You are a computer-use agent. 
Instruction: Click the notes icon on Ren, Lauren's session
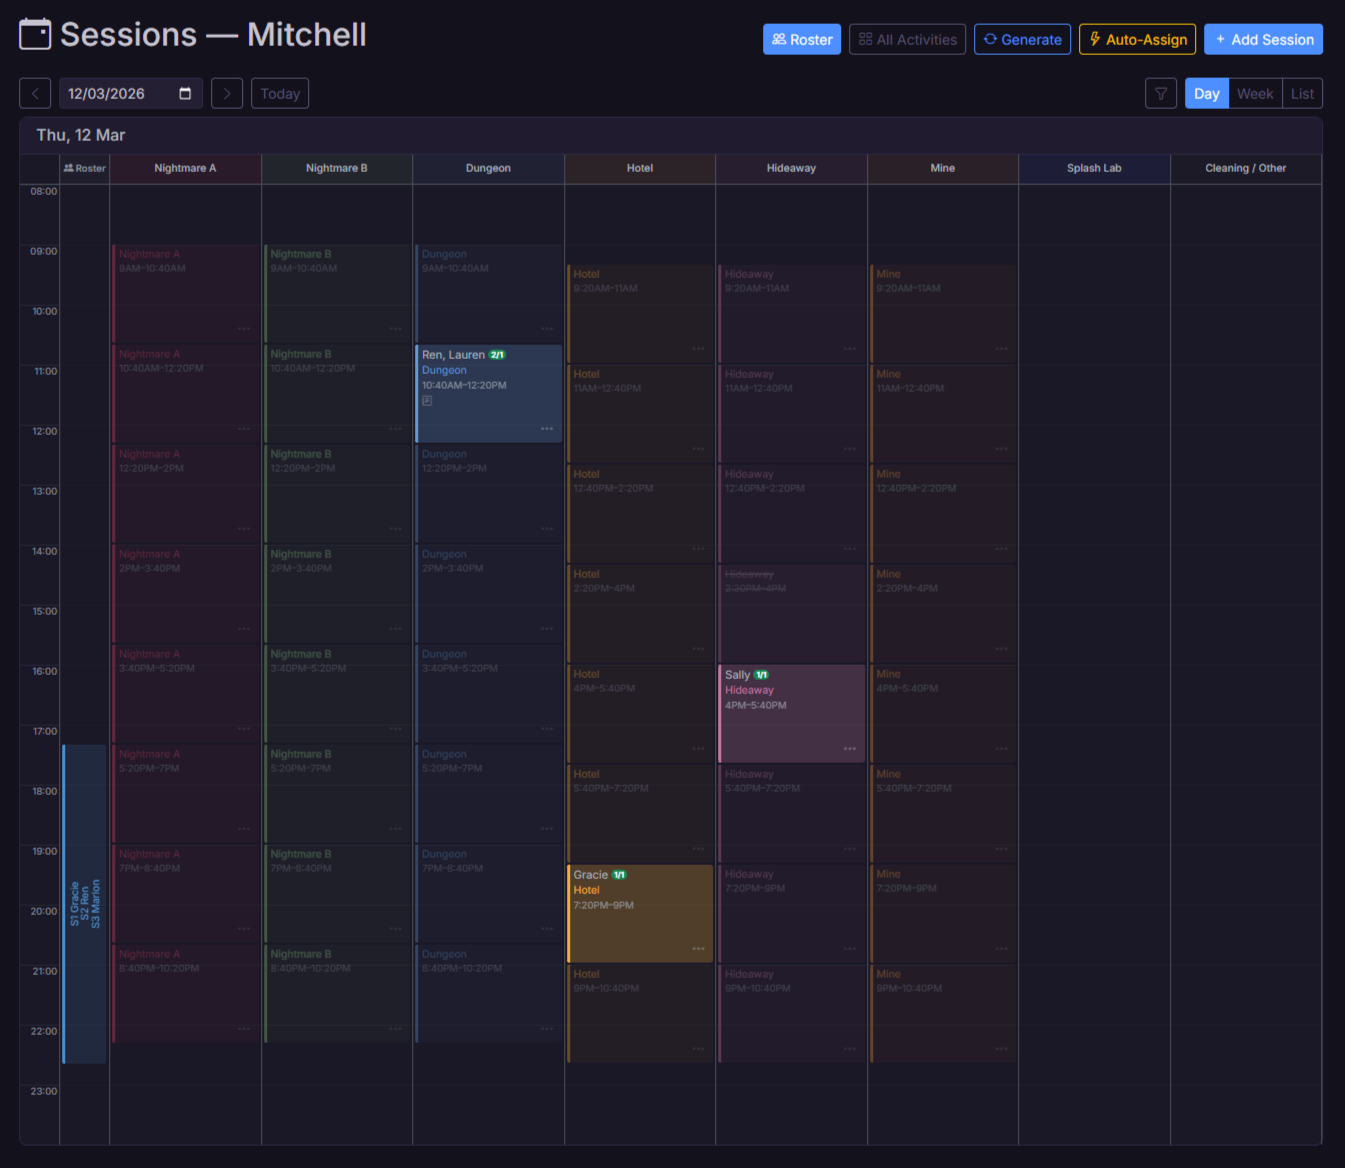click(427, 400)
